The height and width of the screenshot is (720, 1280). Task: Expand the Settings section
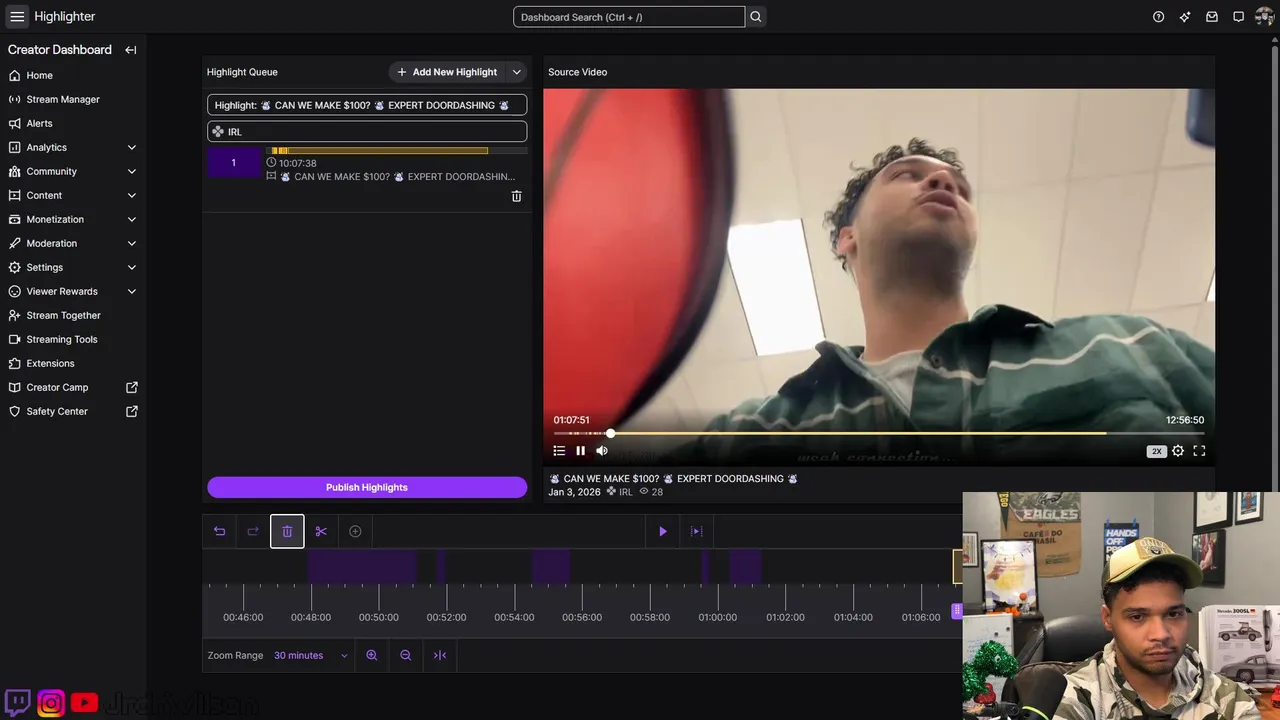point(132,267)
